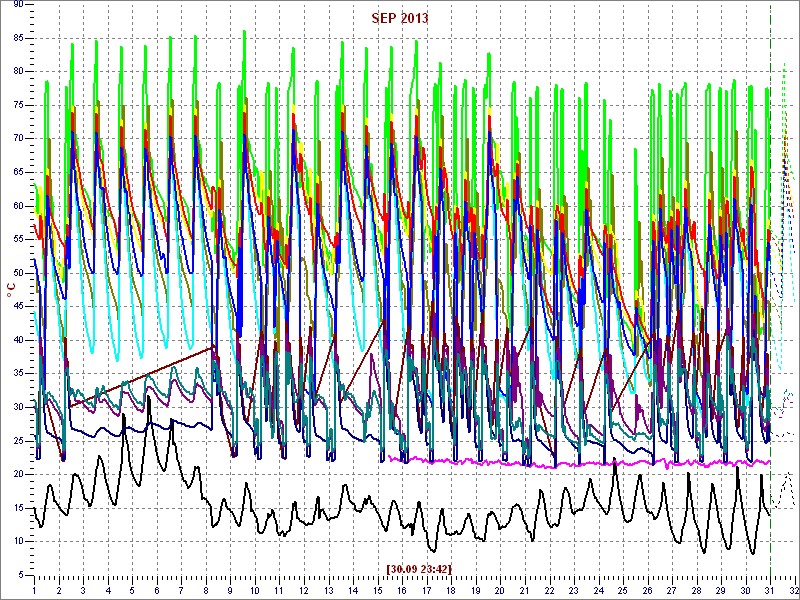Click day 26 on the date axis
The height and width of the screenshot is (600, 800).
point(647,590)
